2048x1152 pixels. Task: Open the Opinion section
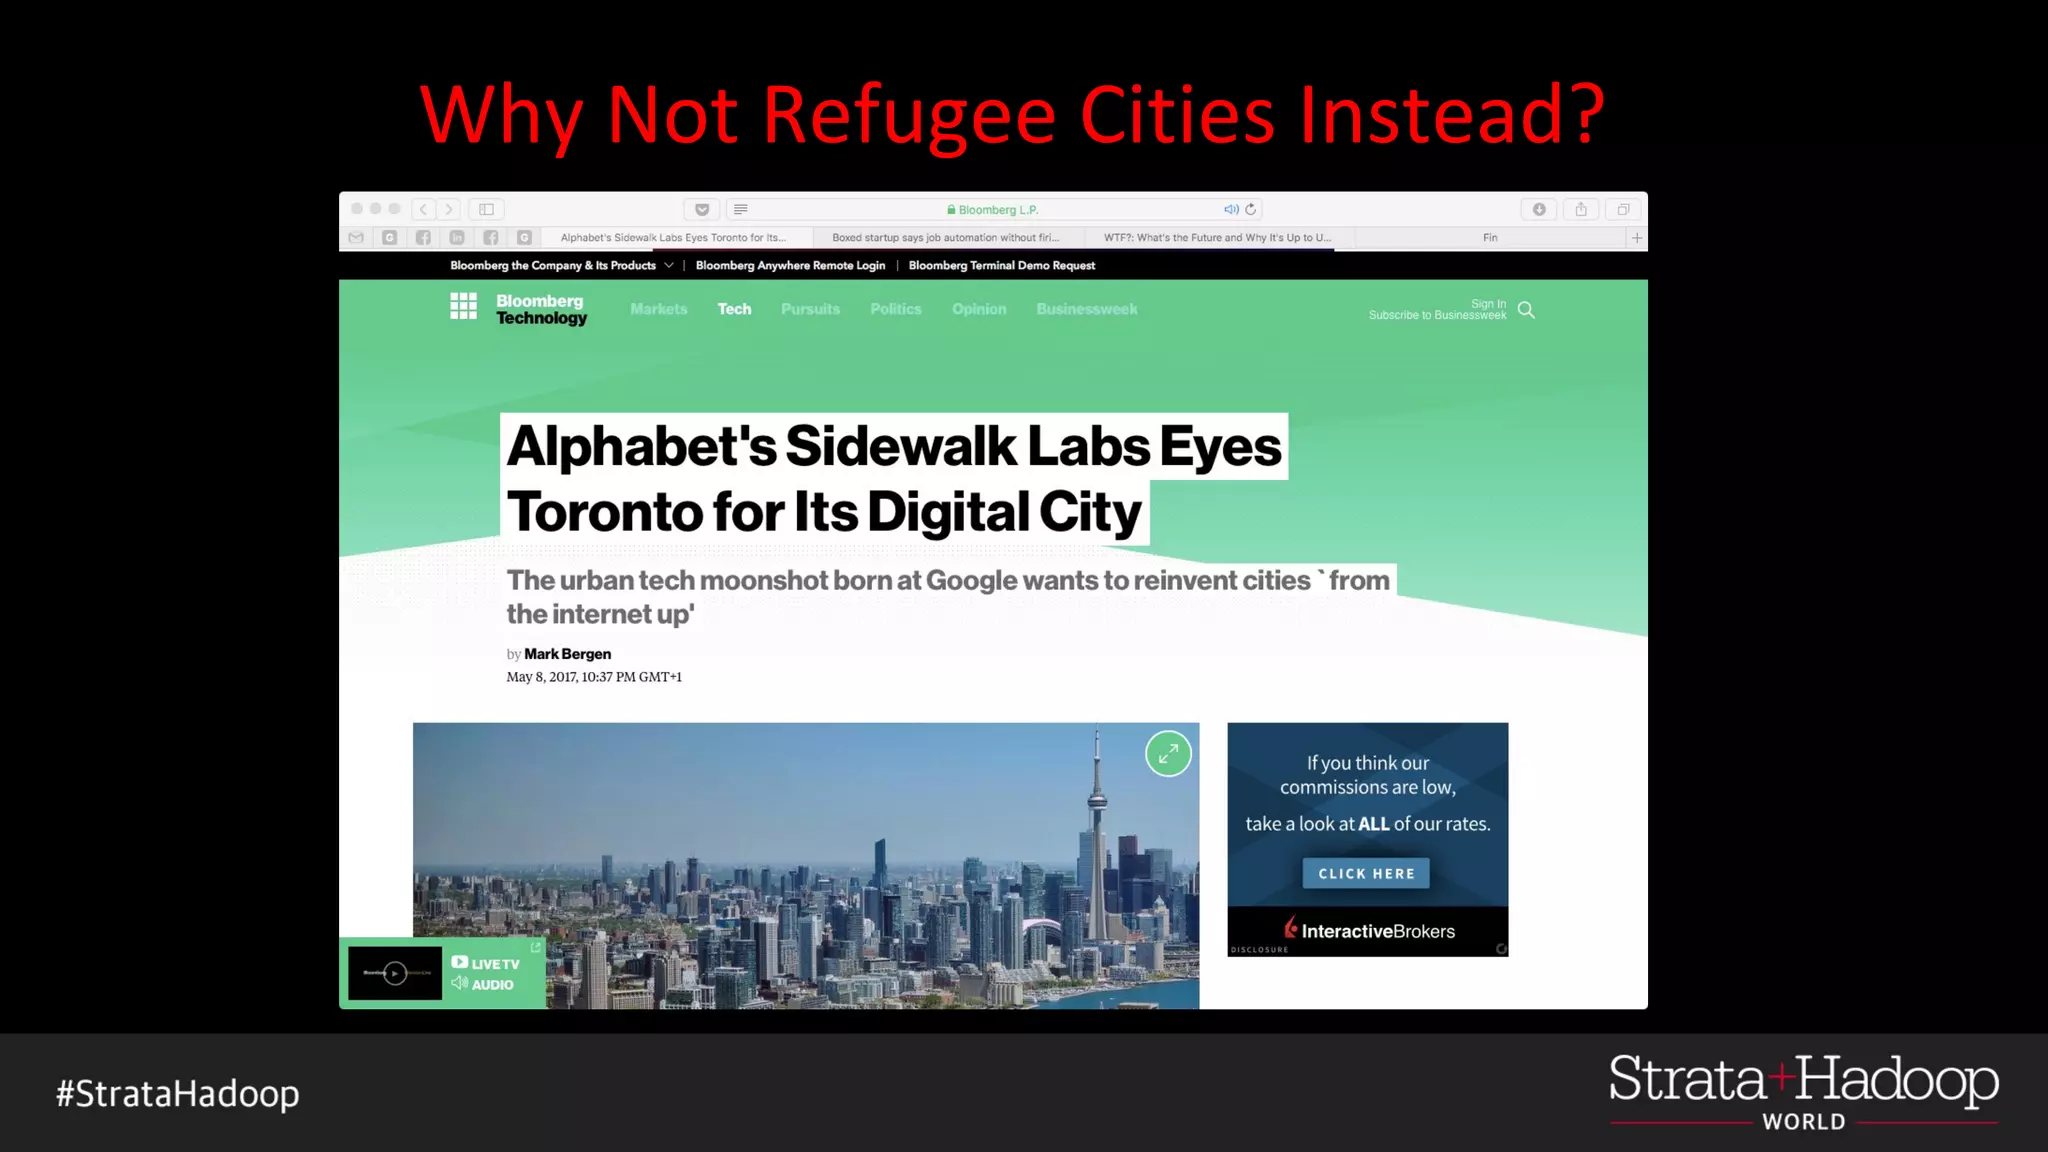[979, 309]
